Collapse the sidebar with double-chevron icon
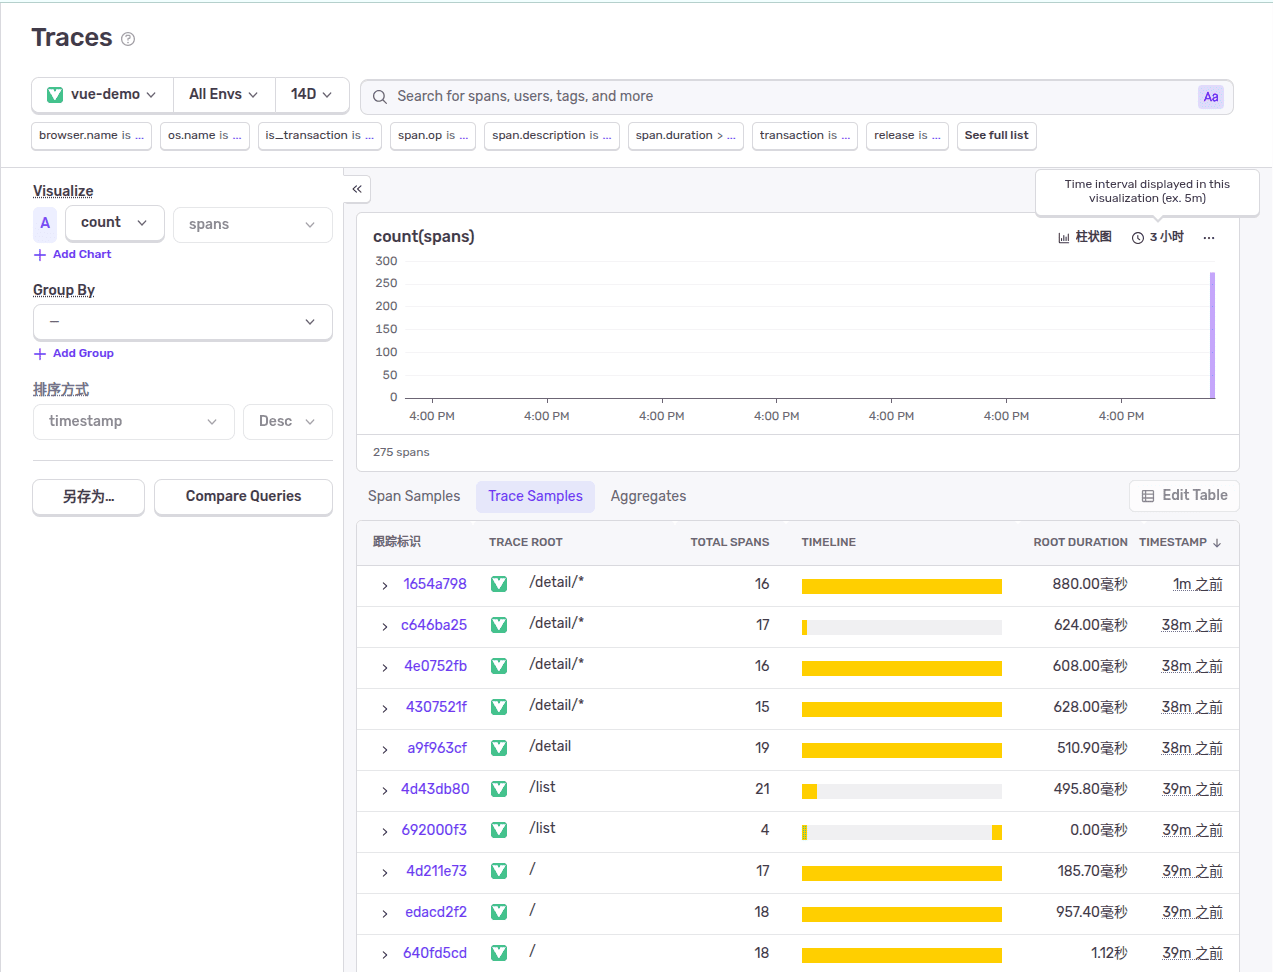This screenshot has width=1273, height=972. pos(357,189)
